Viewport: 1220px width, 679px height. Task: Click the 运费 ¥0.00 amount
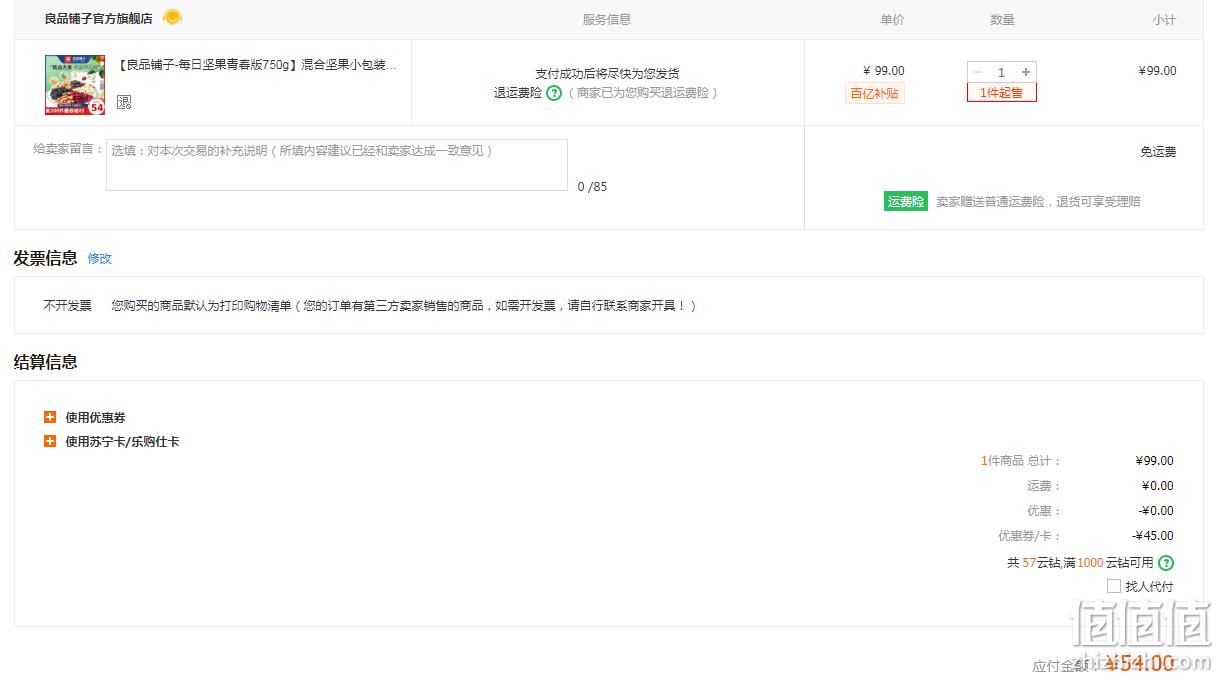[x=1158, y=486]
